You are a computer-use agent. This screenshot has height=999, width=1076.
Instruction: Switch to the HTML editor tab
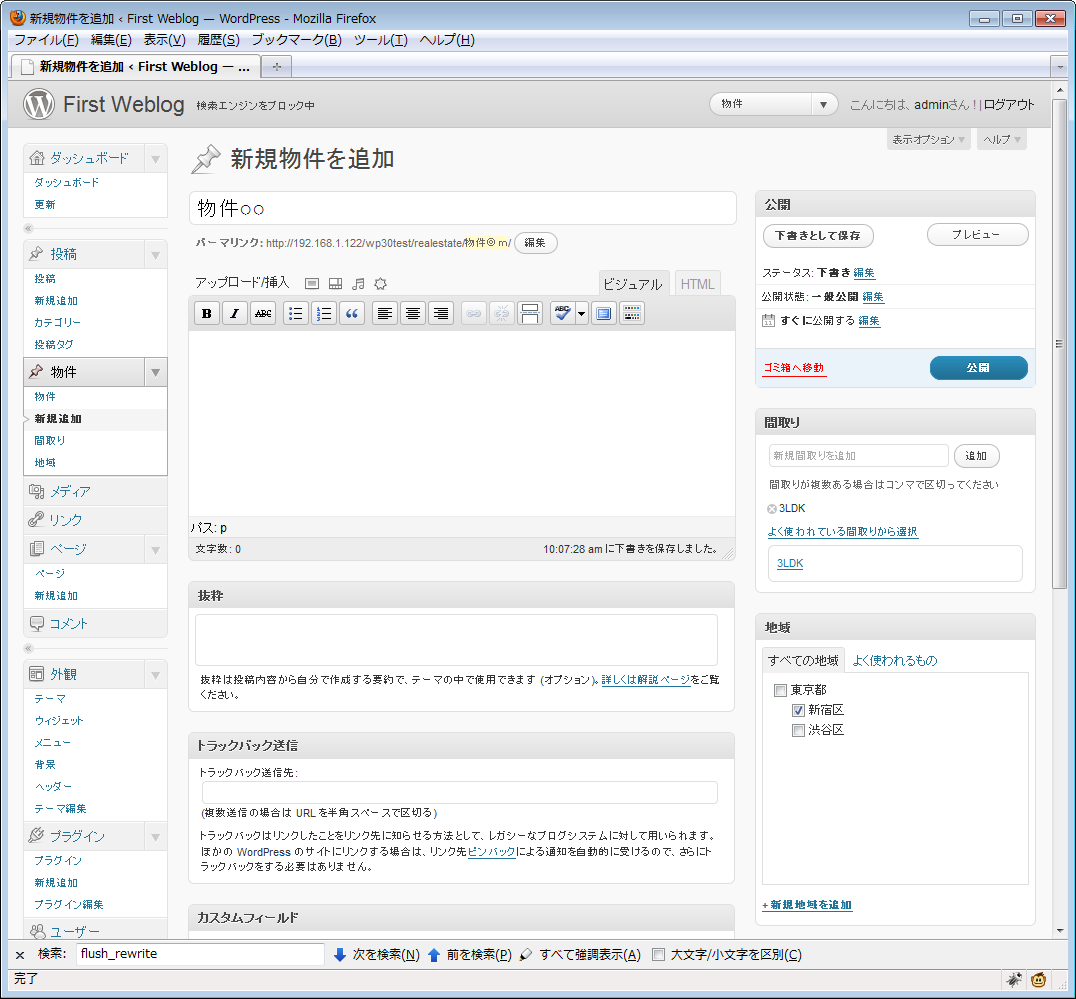697,284
